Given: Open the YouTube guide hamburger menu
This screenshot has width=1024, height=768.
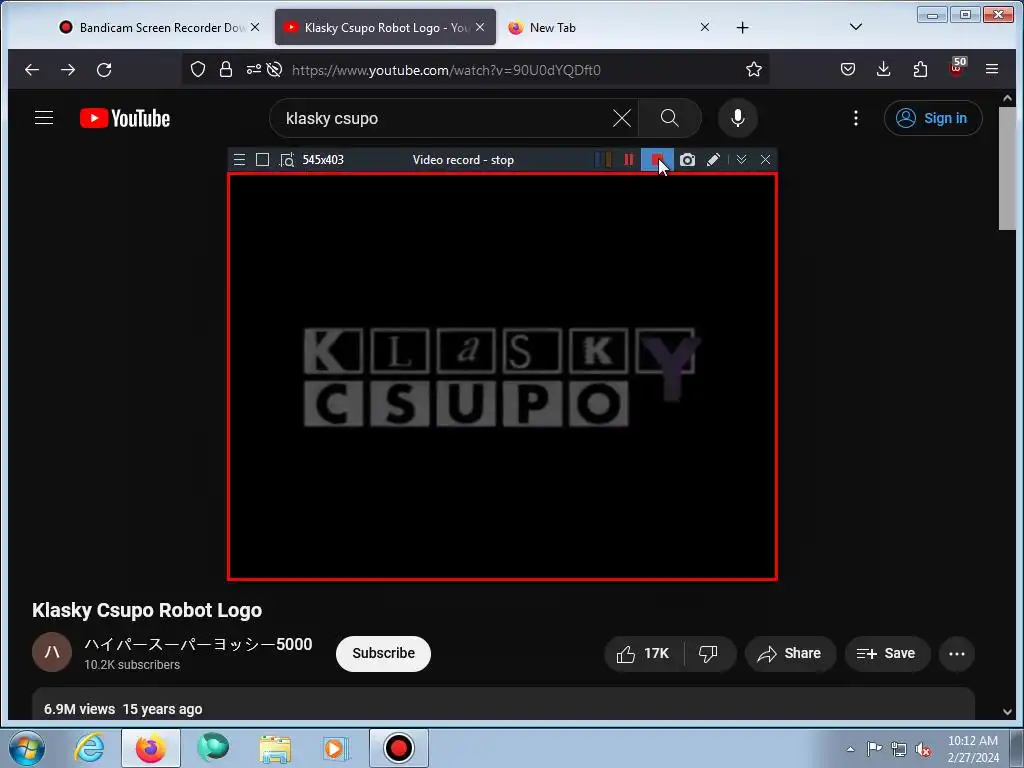Looking at the screenshot, I should [44, 118].
